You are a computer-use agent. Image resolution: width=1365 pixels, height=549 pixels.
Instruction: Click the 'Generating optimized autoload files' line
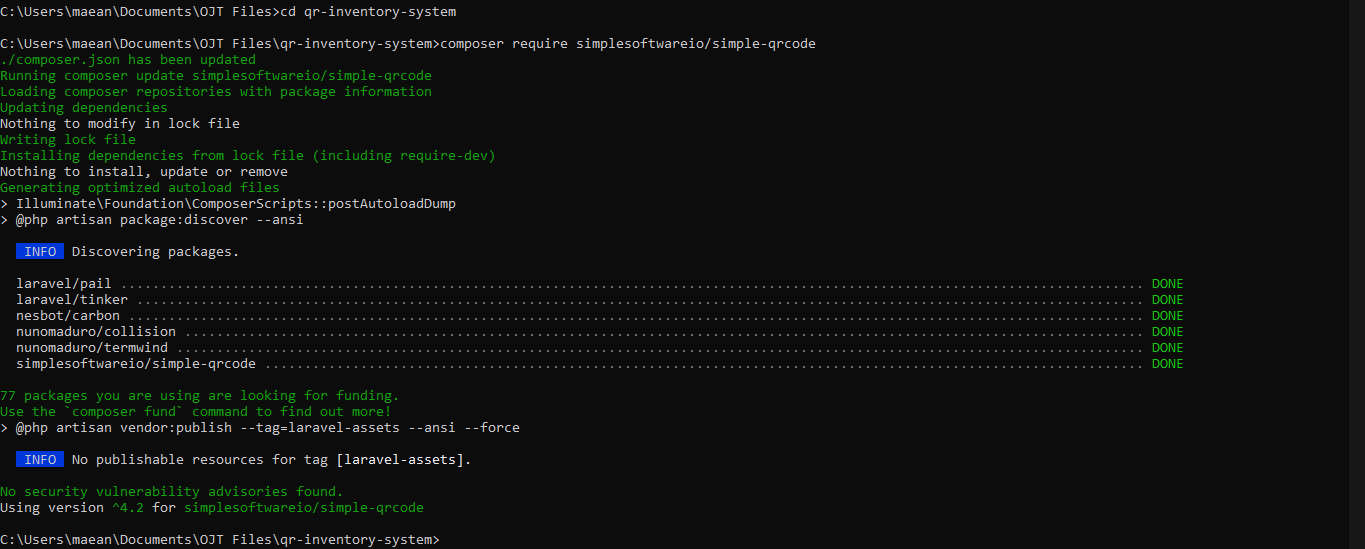(140, 187)
